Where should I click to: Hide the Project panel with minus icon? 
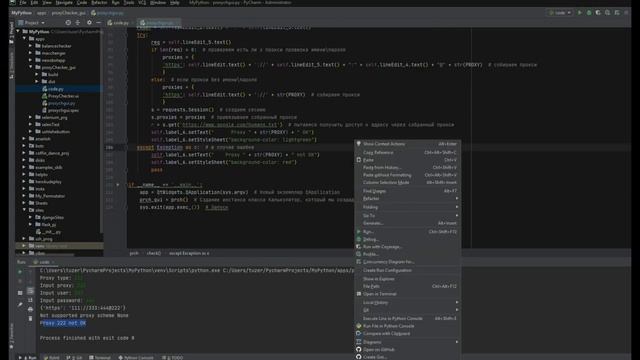pos(98,23)
